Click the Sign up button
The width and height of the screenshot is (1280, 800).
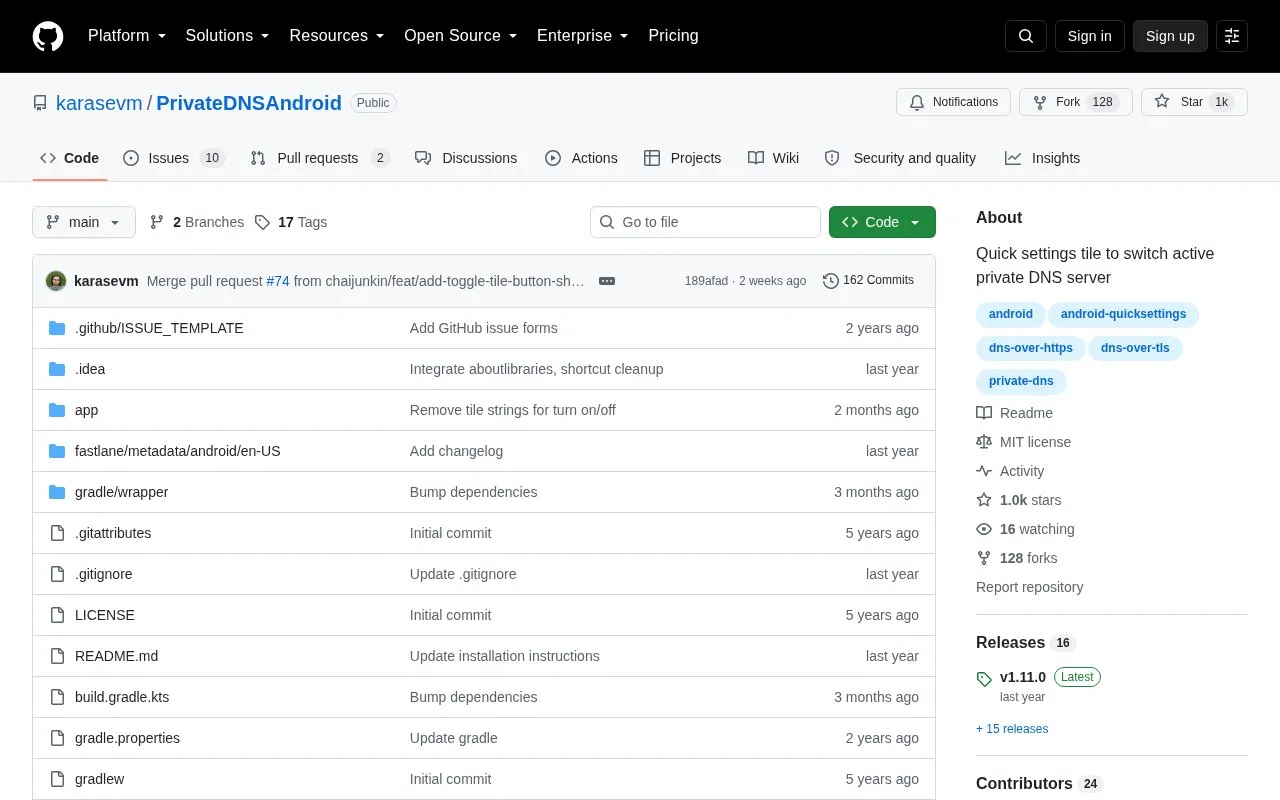click(1170, 36)
